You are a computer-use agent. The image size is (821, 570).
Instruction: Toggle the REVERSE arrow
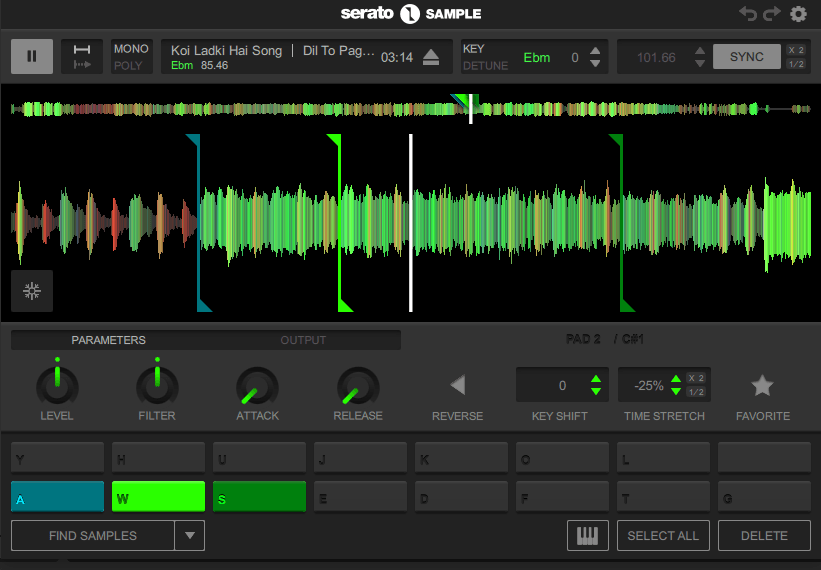point(458,385)
